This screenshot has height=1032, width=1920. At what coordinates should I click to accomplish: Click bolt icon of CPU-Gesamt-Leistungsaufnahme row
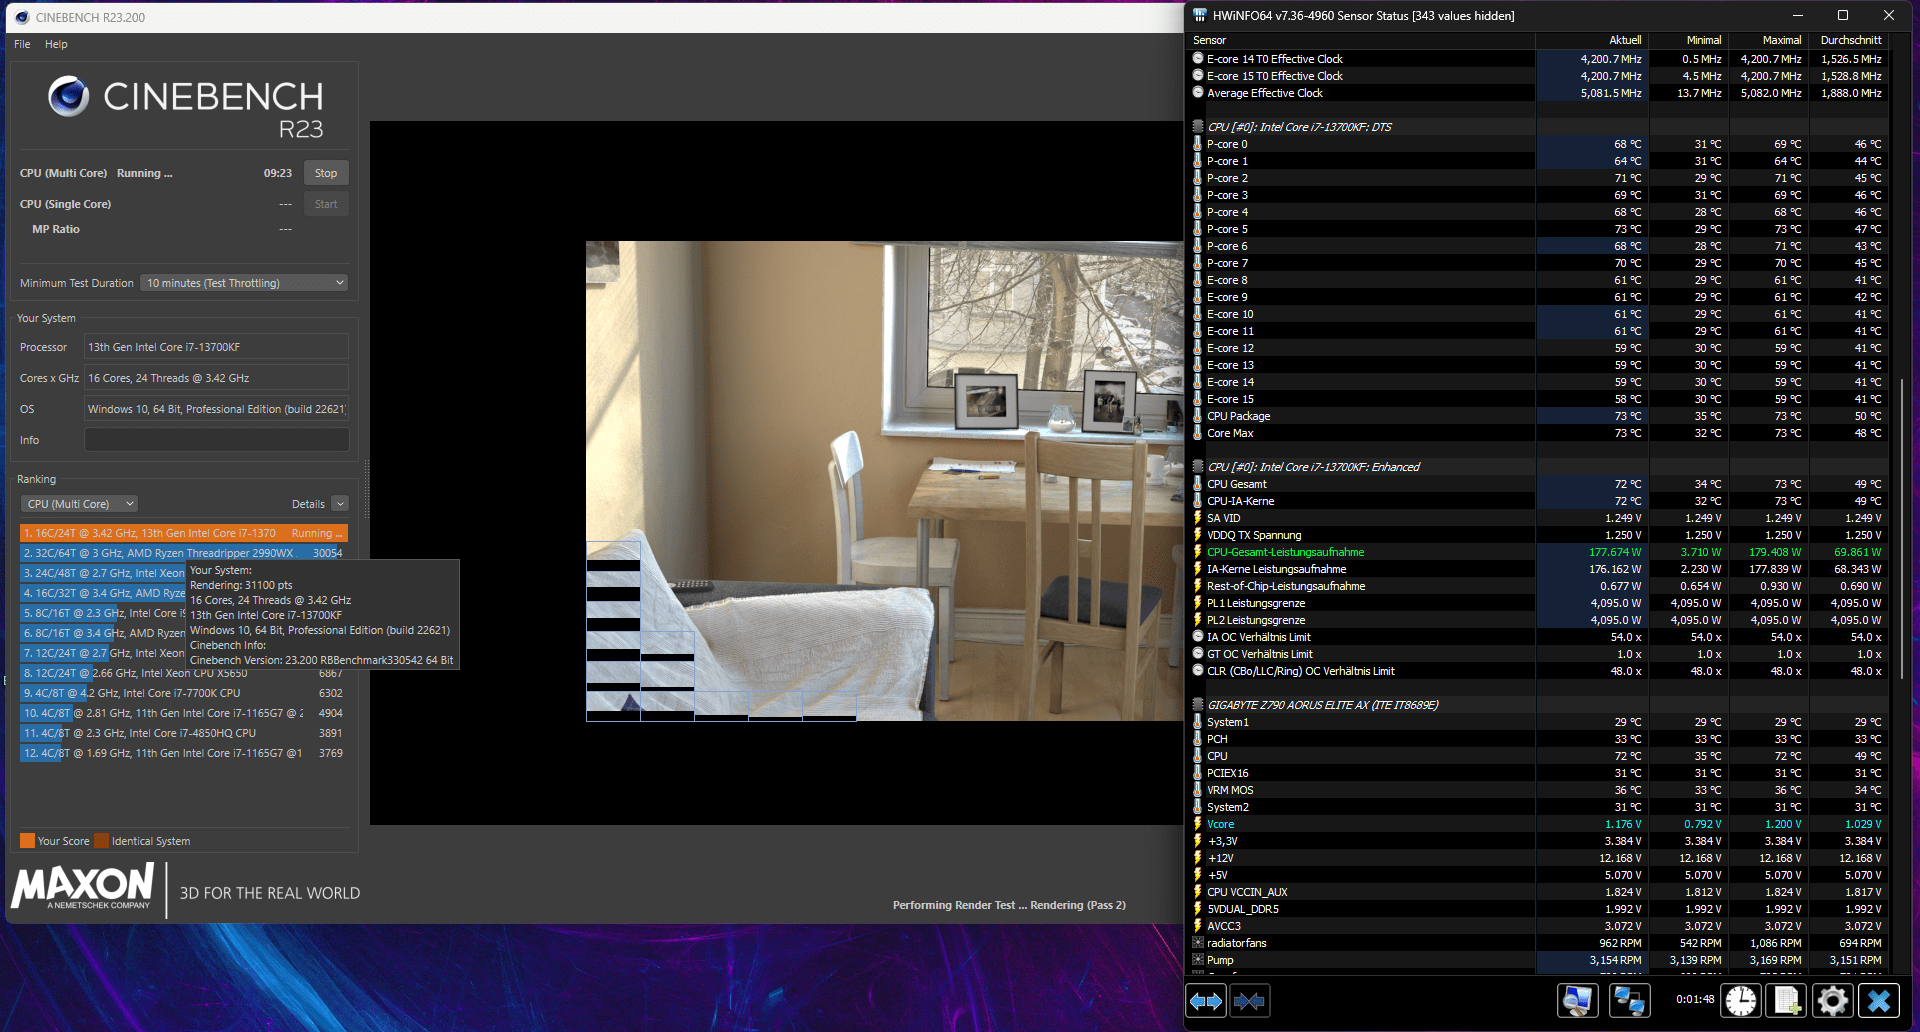(x=1198, y=552)
